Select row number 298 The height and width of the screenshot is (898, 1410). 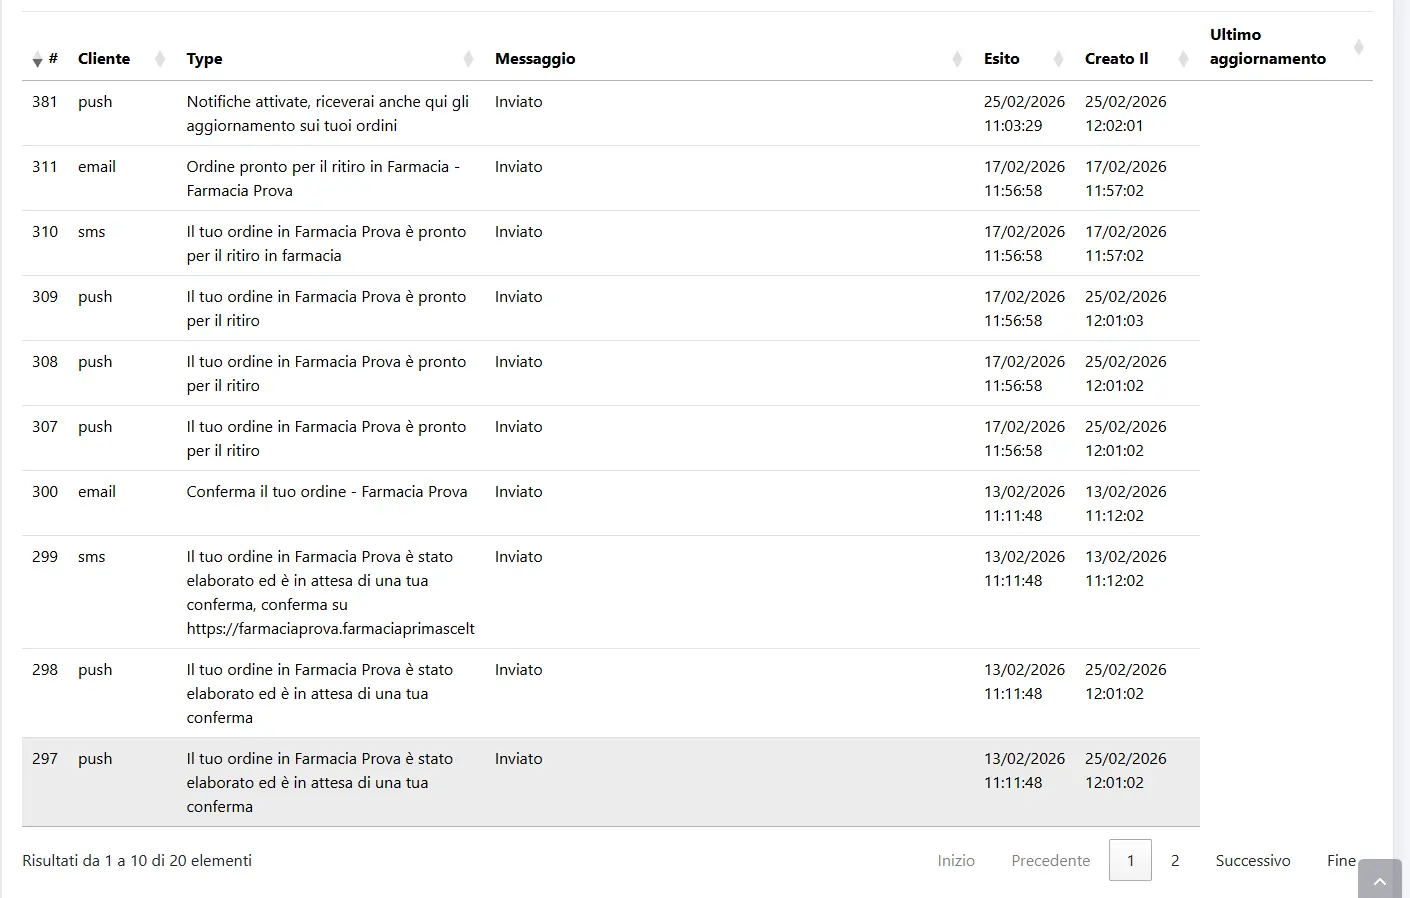click(45, 670)
